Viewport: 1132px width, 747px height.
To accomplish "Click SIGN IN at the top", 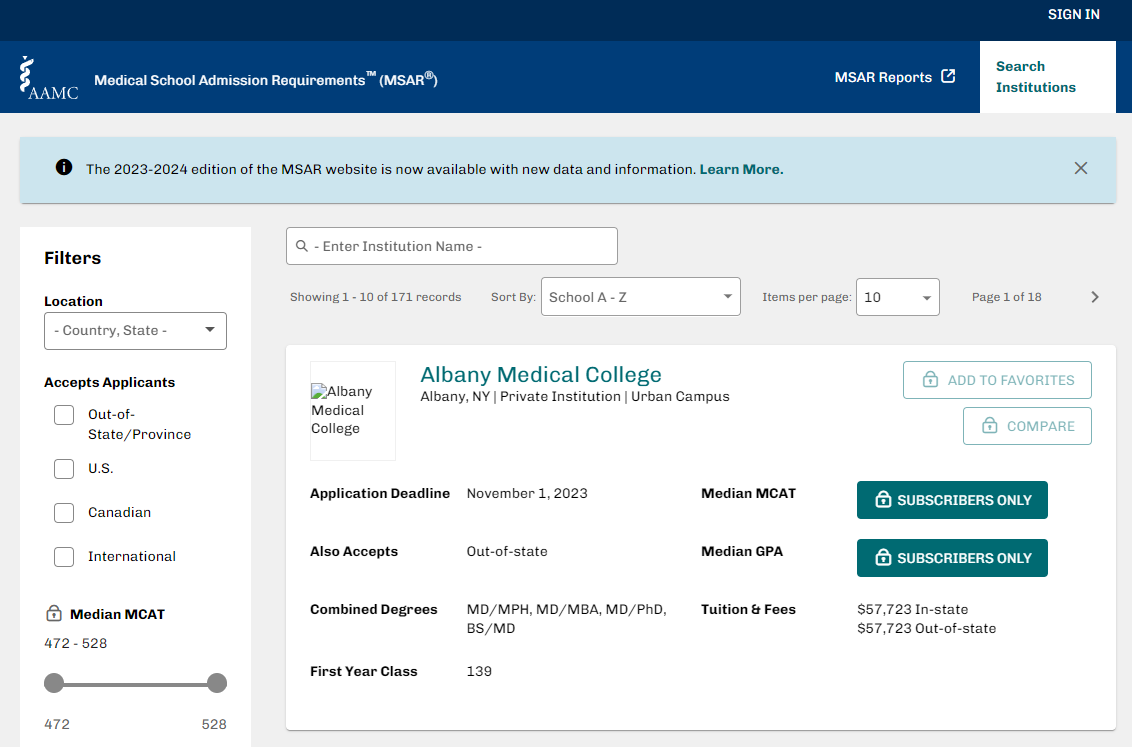I will pyautogui.click(x=1074, y=14).
